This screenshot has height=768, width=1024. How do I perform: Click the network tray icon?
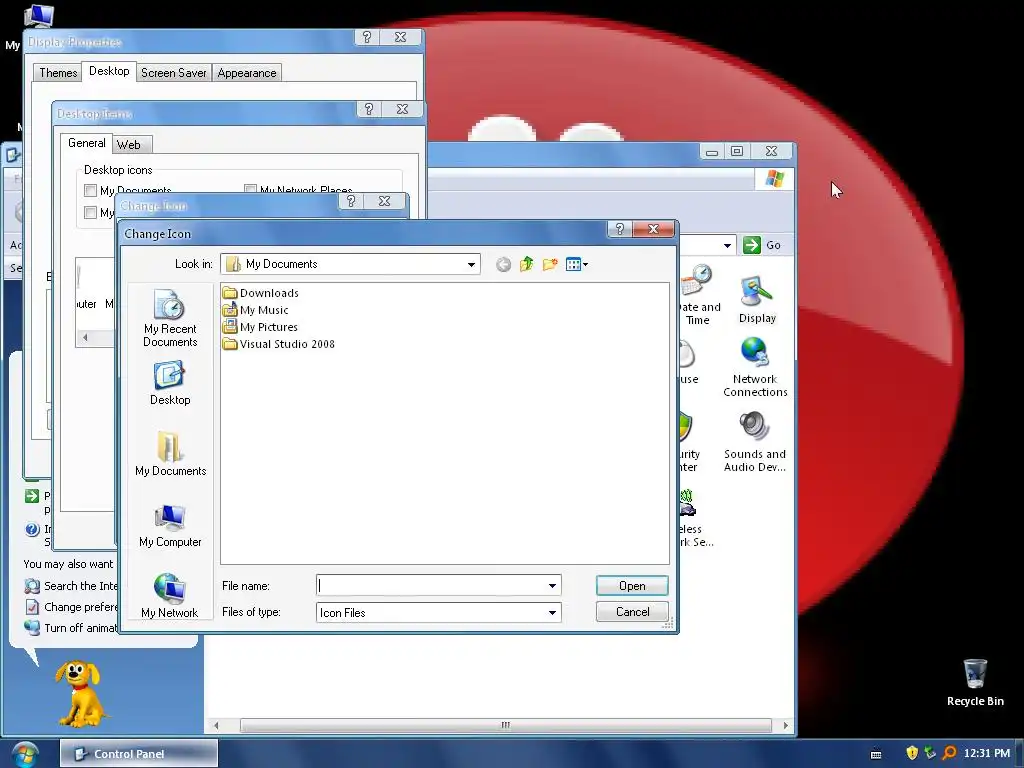(x=930, y=753)
